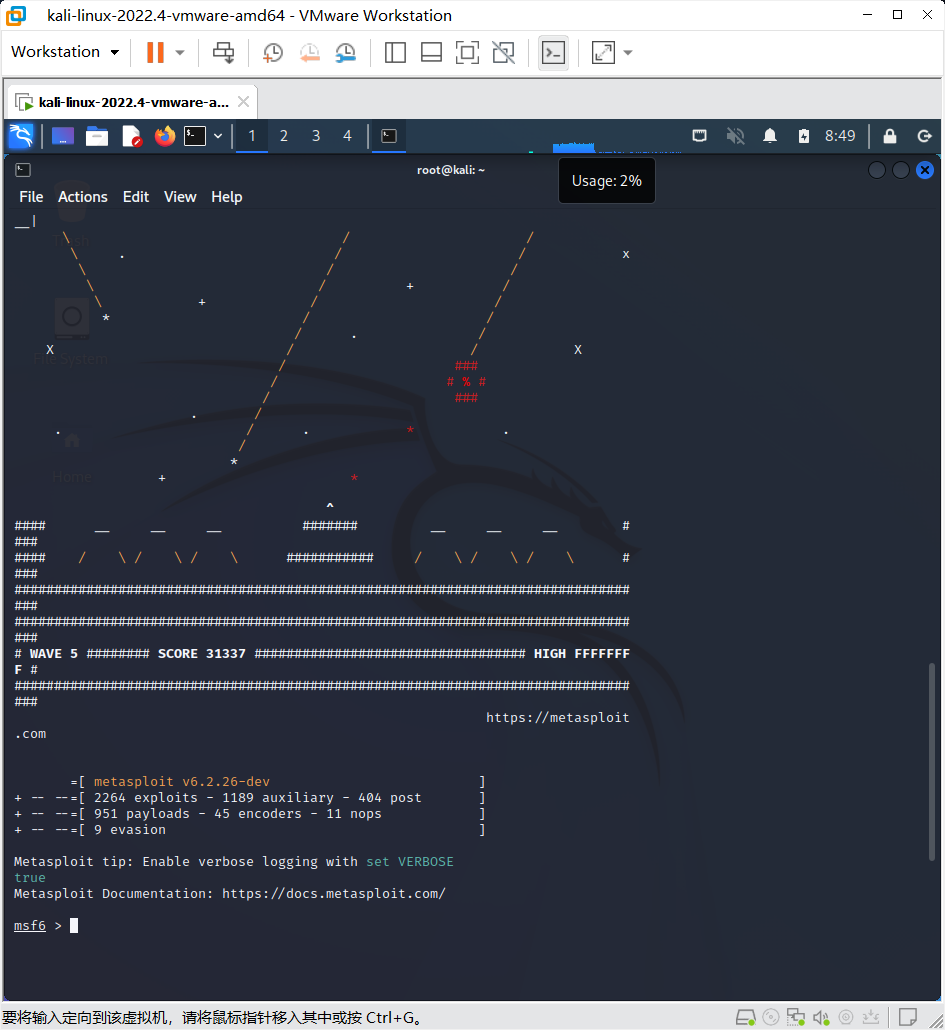This screenshot has height=1030, width=945.
Task: Close the root@kali terminal window
Action: 925,170
